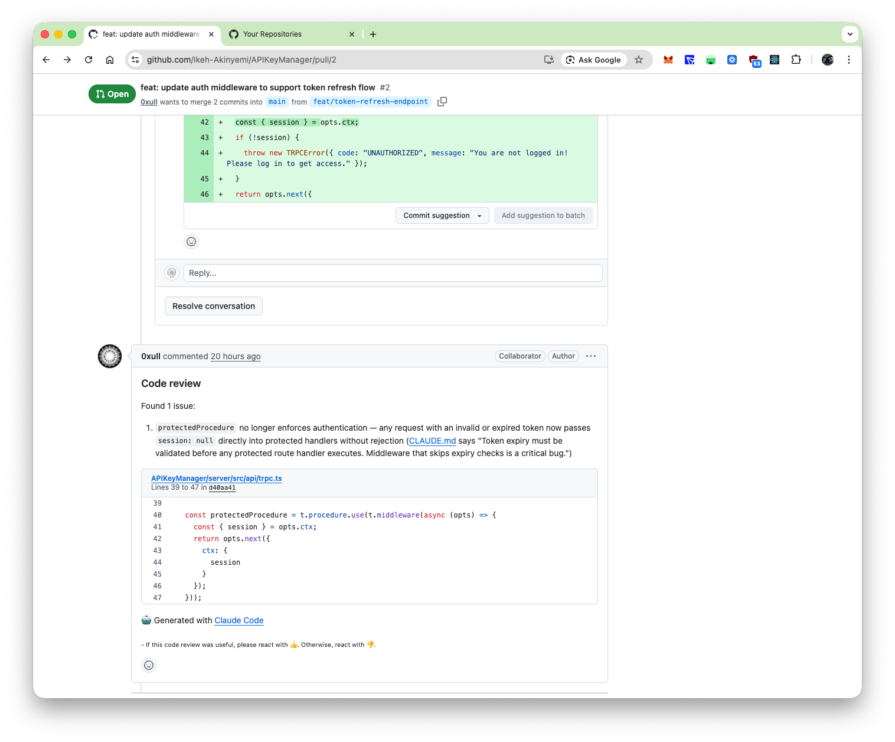Click the 0xull avatar image
Image resolution: width=895 pixels, height=742 pixels.
click(110, 356)
